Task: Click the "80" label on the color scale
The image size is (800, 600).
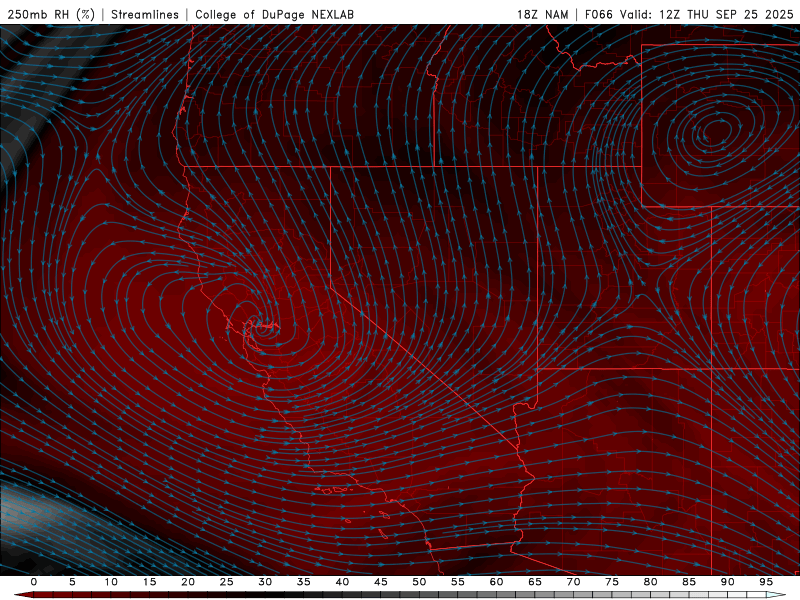Action: pyautogui.click(x=650, y=582)
